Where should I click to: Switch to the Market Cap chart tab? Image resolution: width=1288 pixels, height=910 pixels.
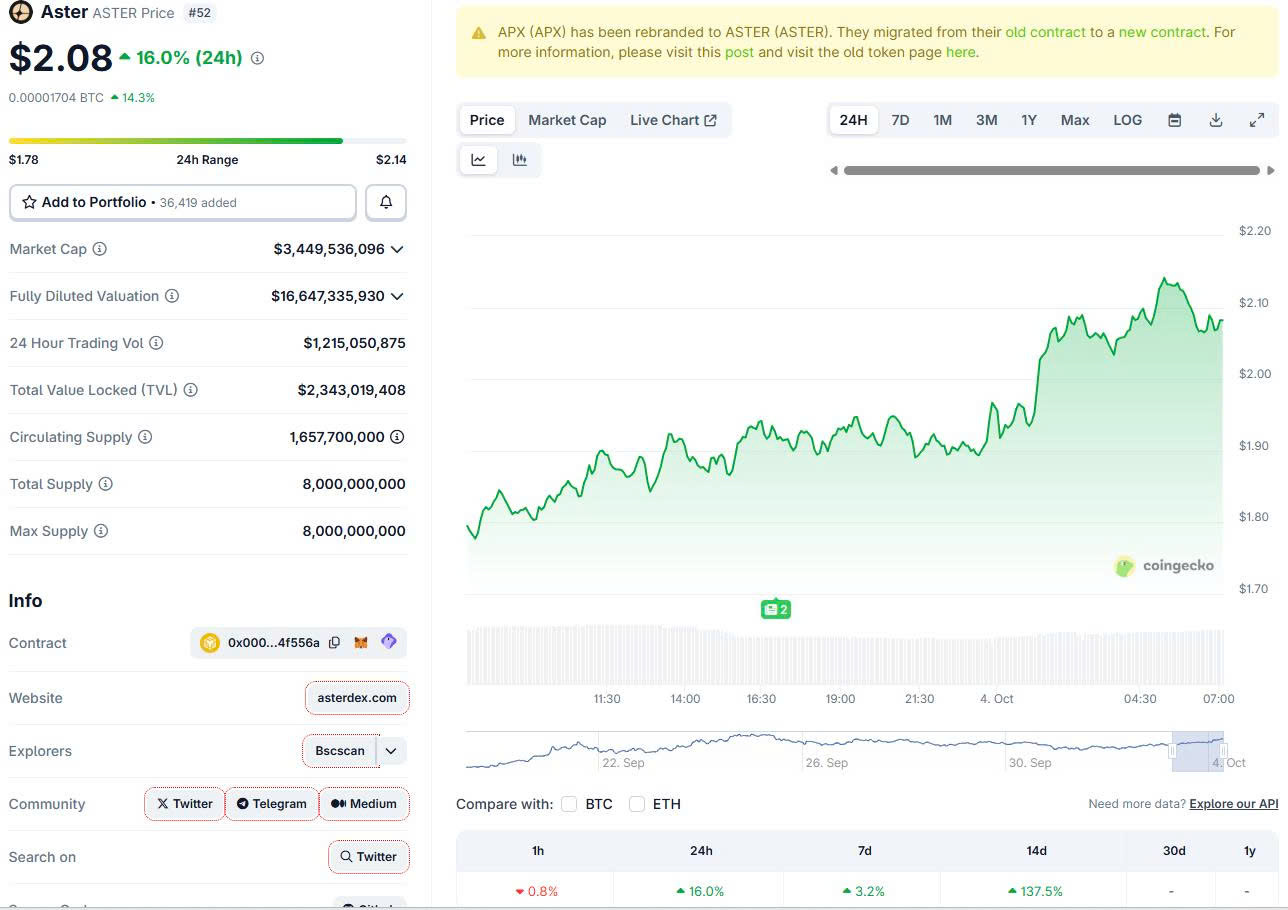[567, 119]
